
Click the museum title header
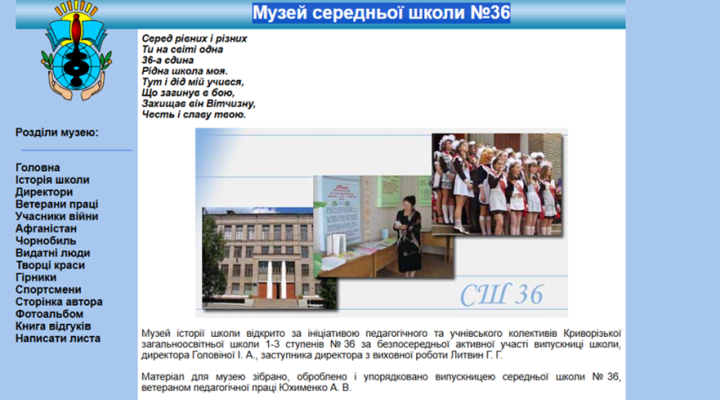[381, 13]
